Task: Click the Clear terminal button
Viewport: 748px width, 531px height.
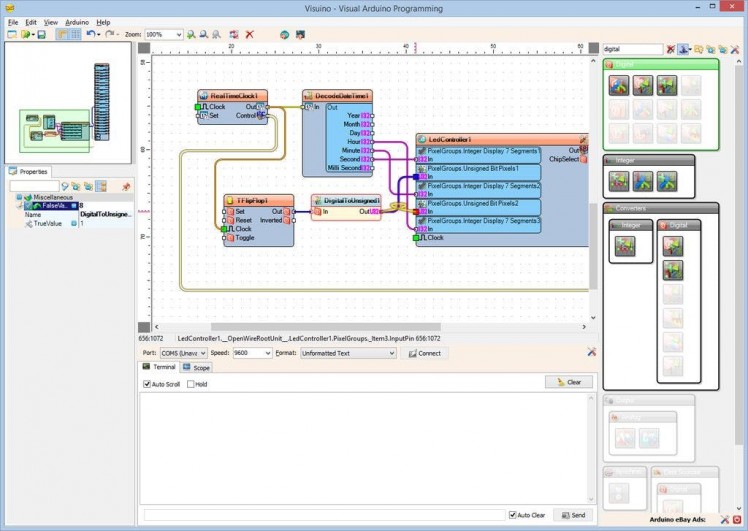Action: [568, 382]
